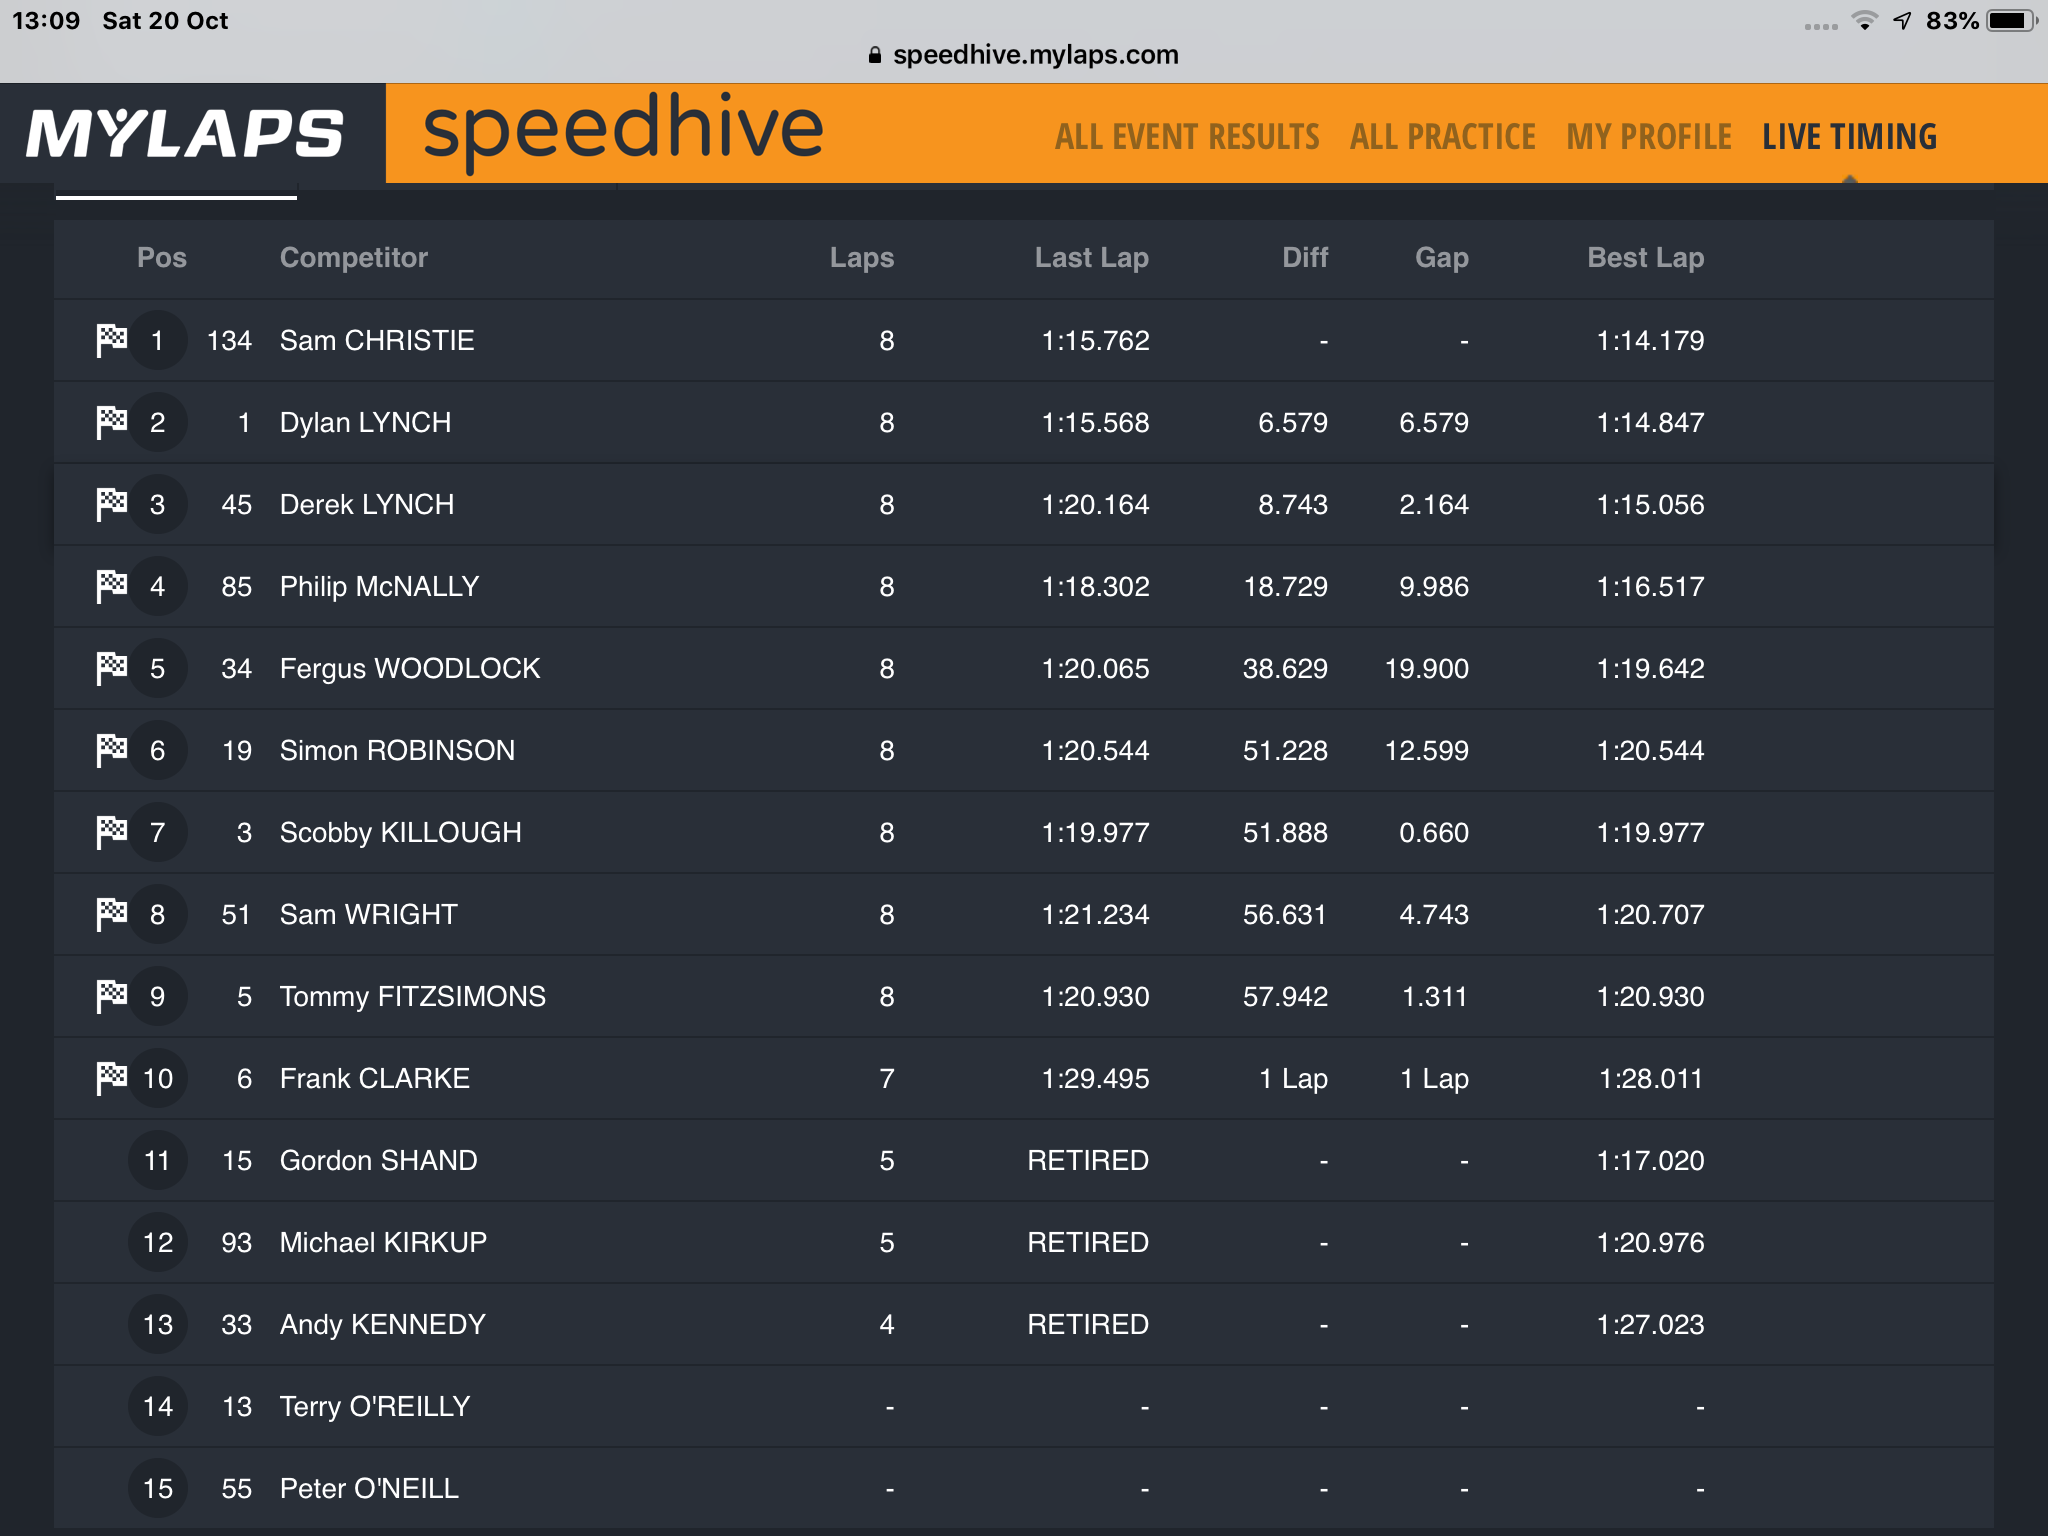Select the Derek LYNCH row

1024,504
